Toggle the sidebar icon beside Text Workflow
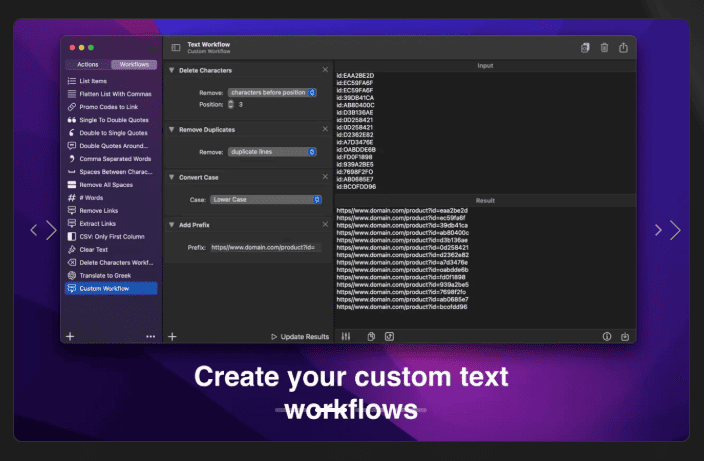This screenshot has width=704, height=461. pos(176,47)
